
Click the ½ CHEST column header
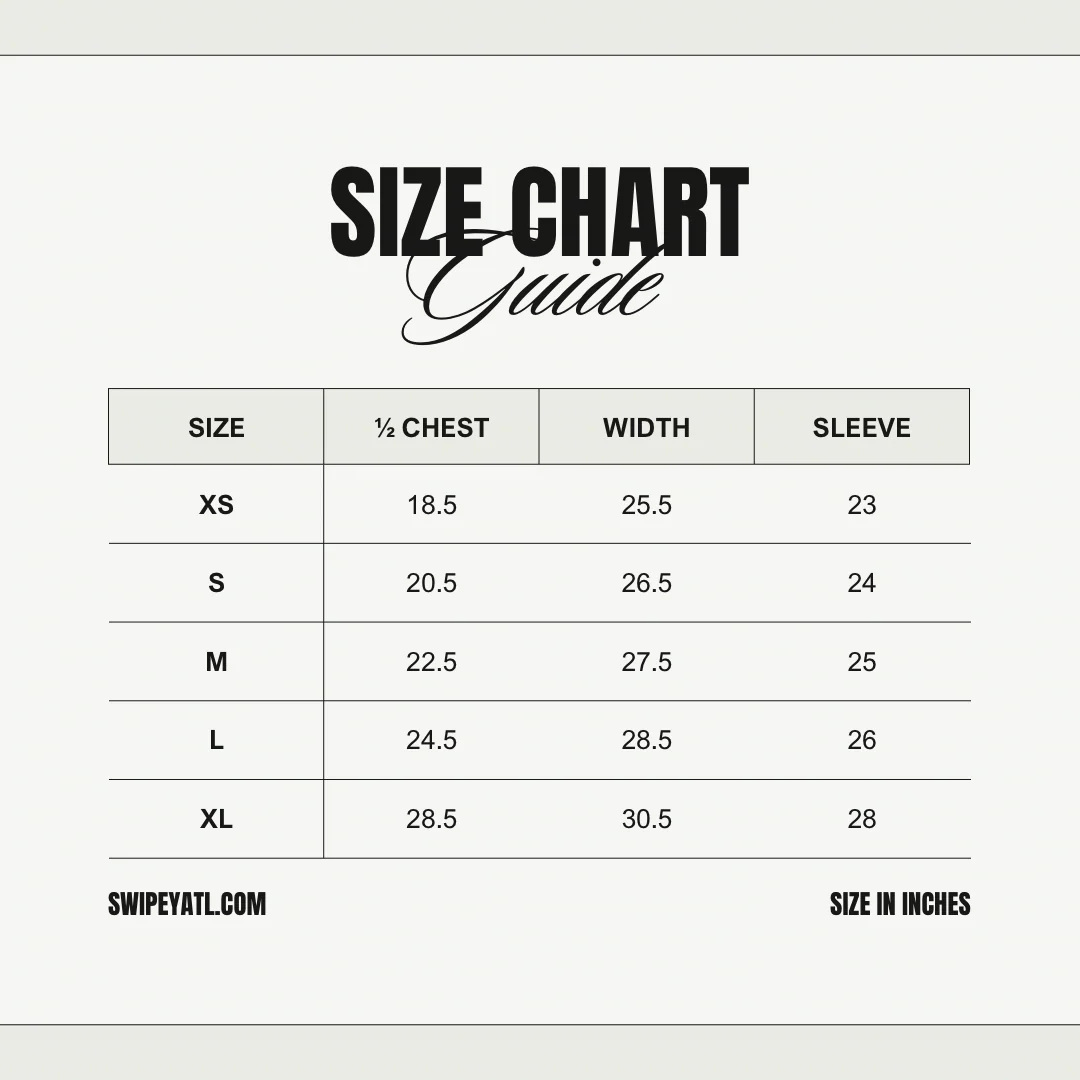[x=431, y=428]
